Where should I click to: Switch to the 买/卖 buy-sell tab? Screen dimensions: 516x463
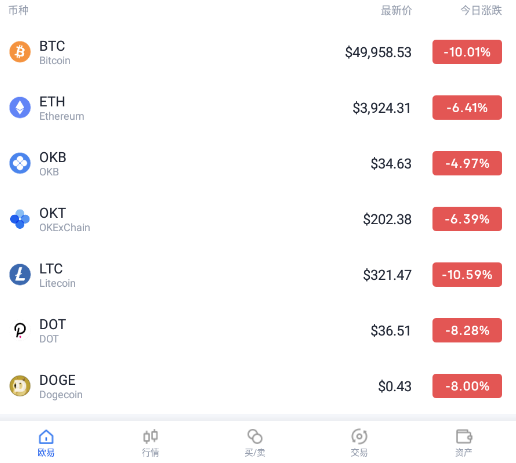click(255, 443)
